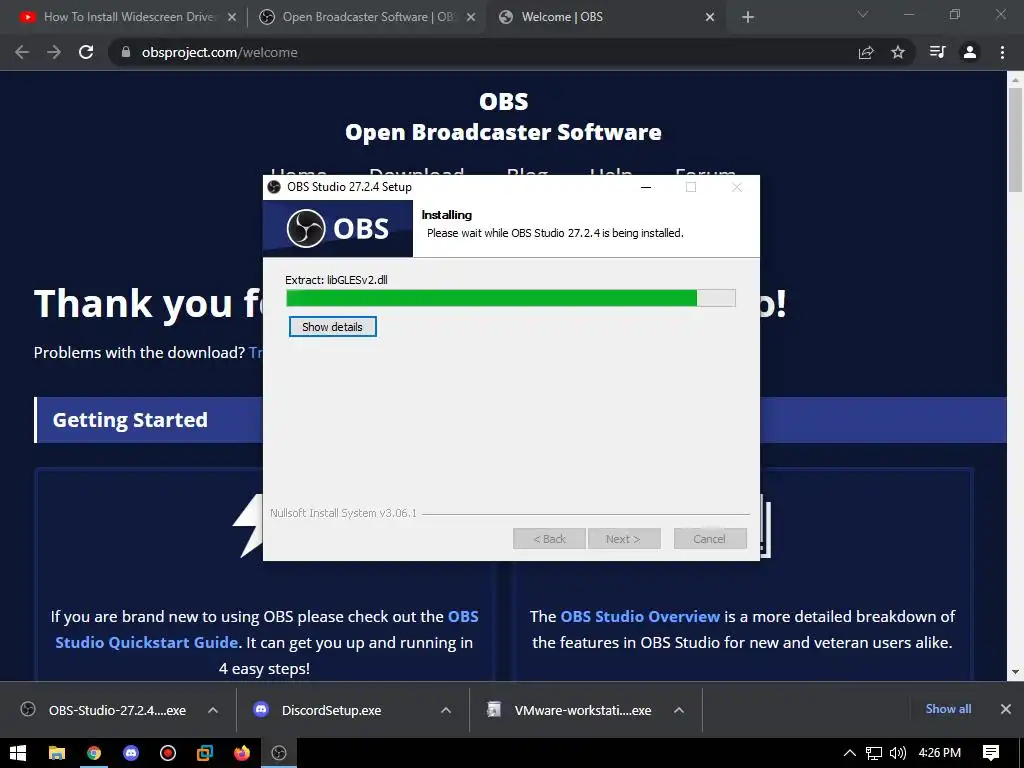Open the Chrome three-dot menu

click(1002, 52)
